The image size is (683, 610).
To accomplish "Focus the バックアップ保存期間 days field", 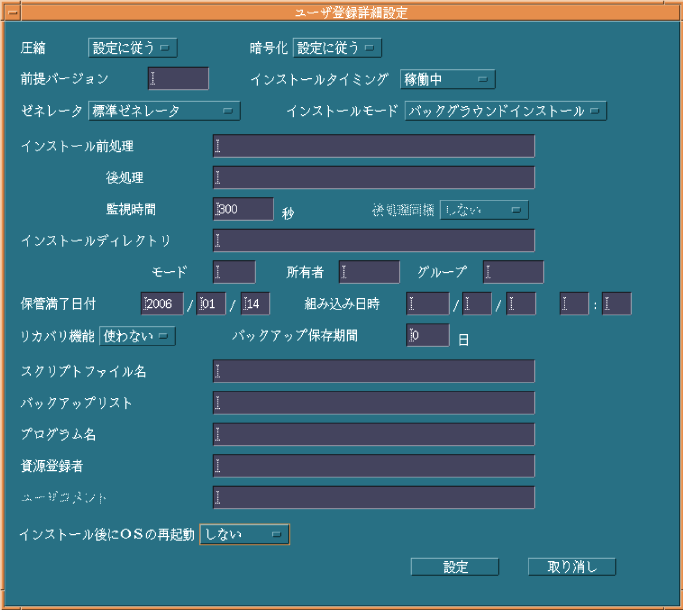I will click(428, 336).
